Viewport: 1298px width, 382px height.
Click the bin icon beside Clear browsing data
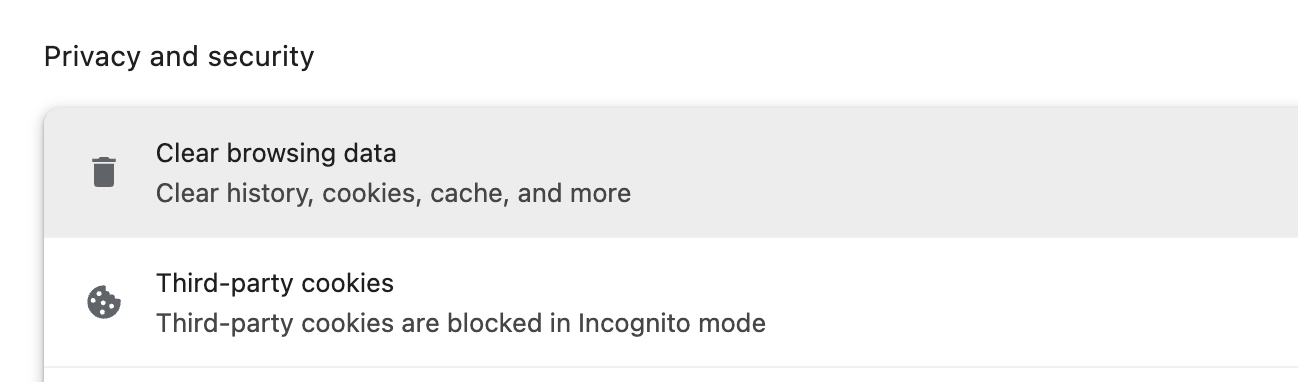coord(104,172)
